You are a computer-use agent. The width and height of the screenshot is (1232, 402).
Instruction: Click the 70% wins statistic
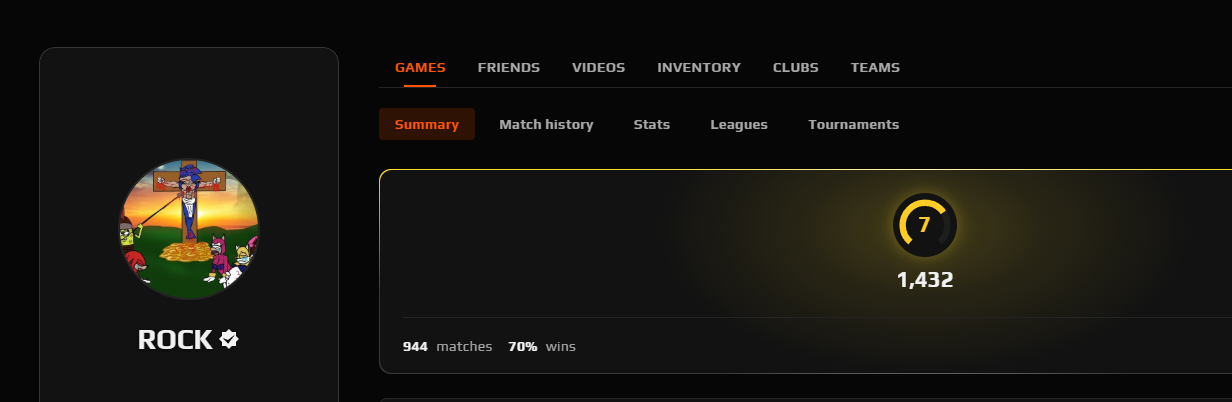pyautogui.click(x=542, y=346)
